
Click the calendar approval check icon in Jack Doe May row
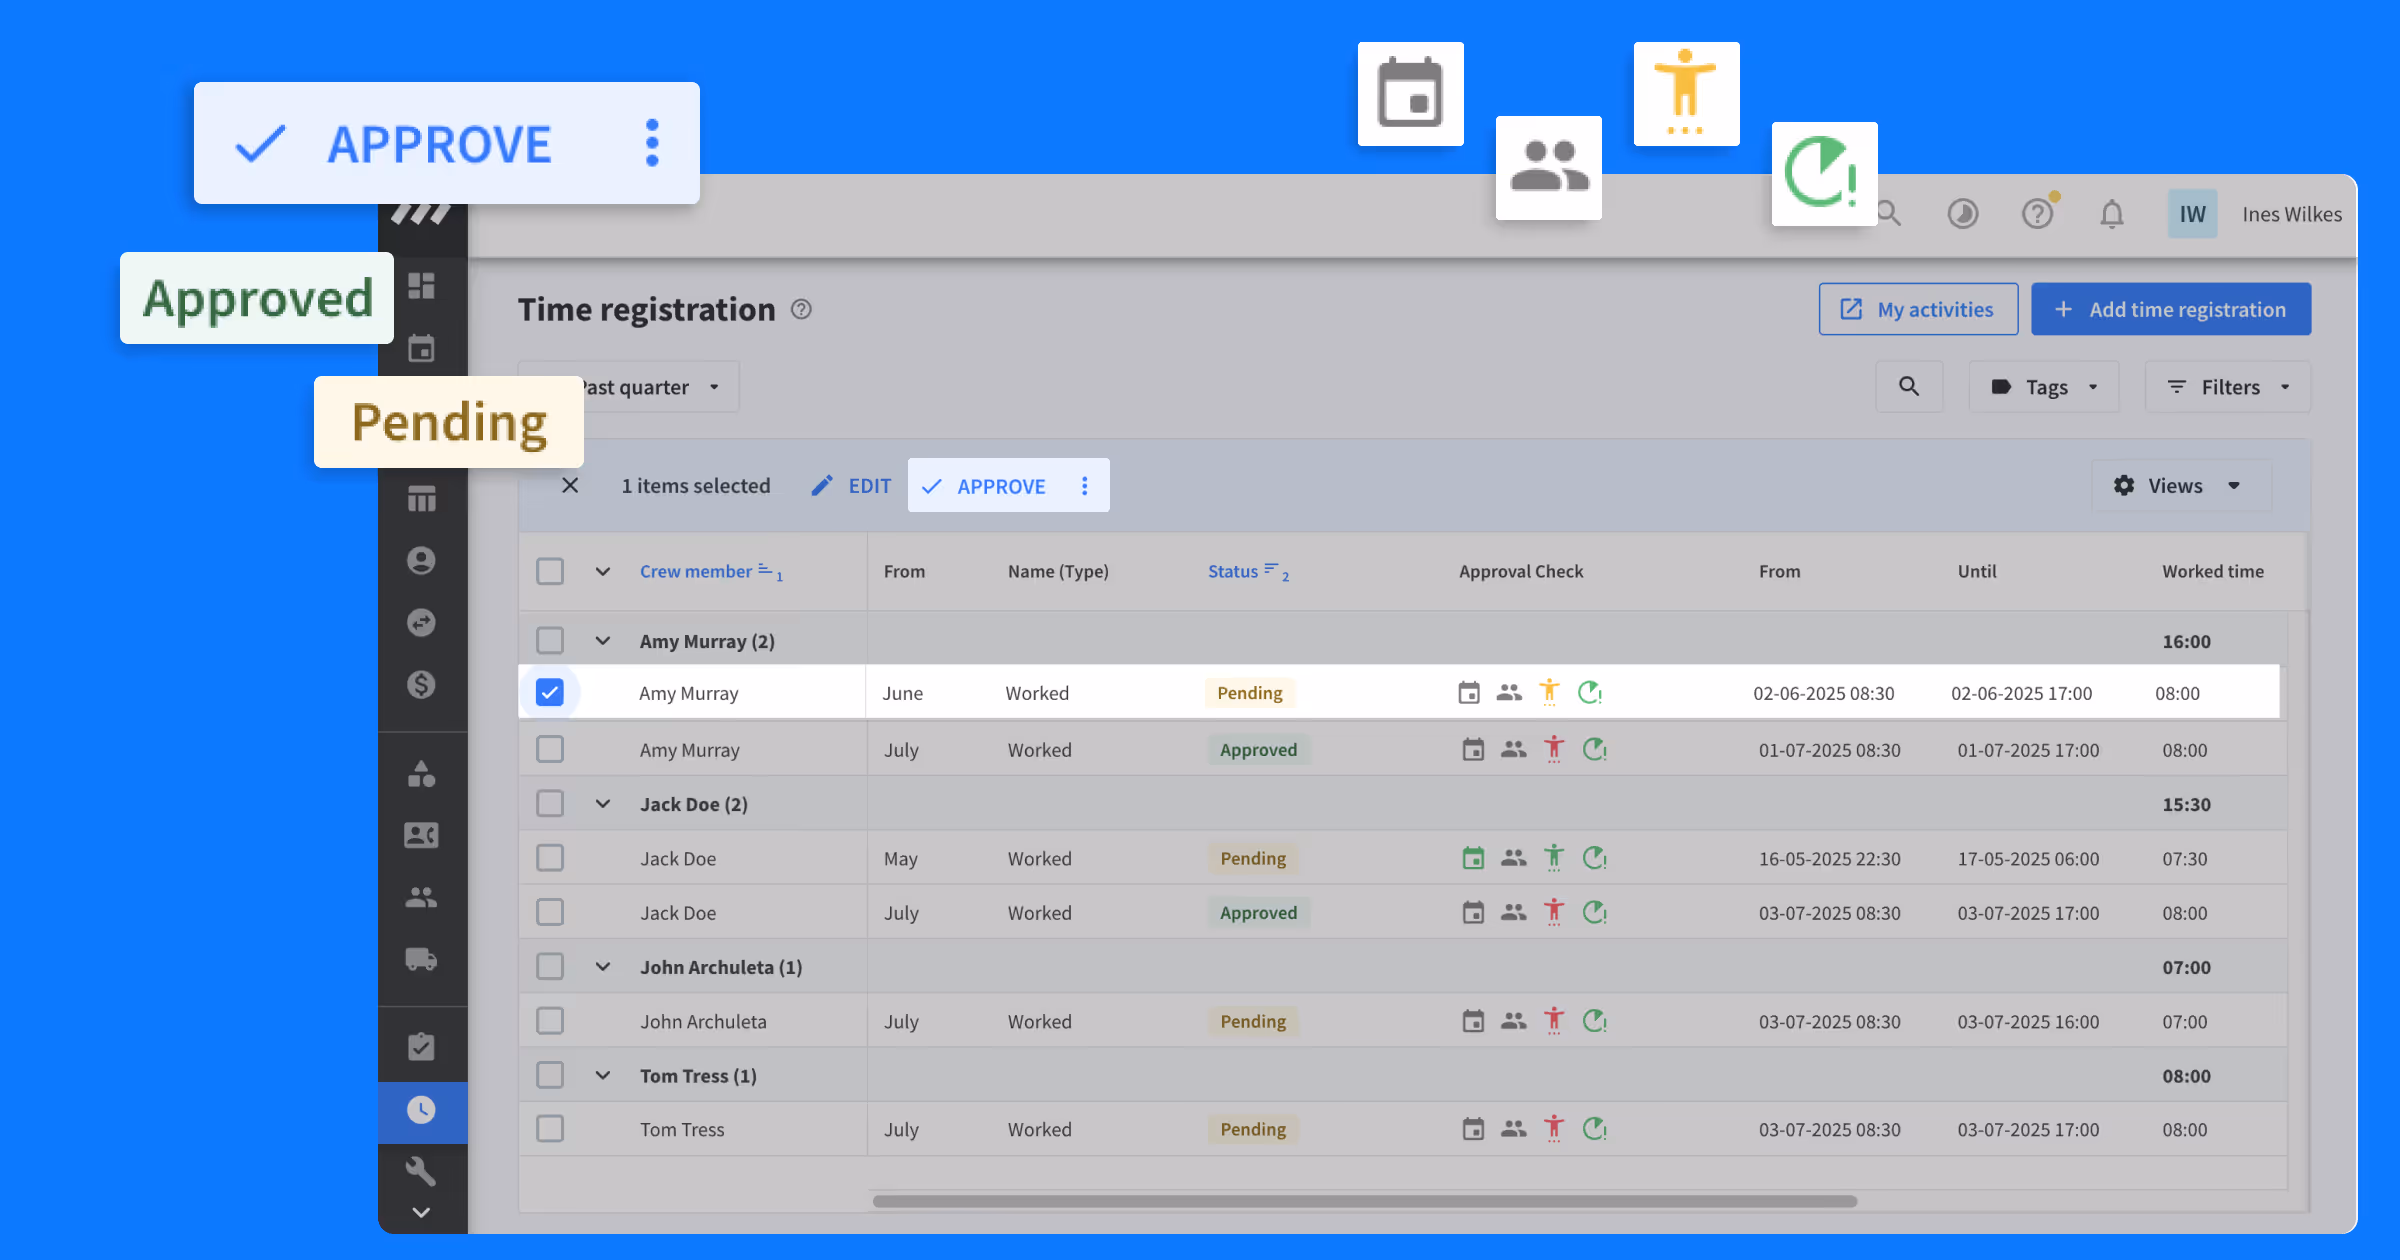pos(1473,858)
